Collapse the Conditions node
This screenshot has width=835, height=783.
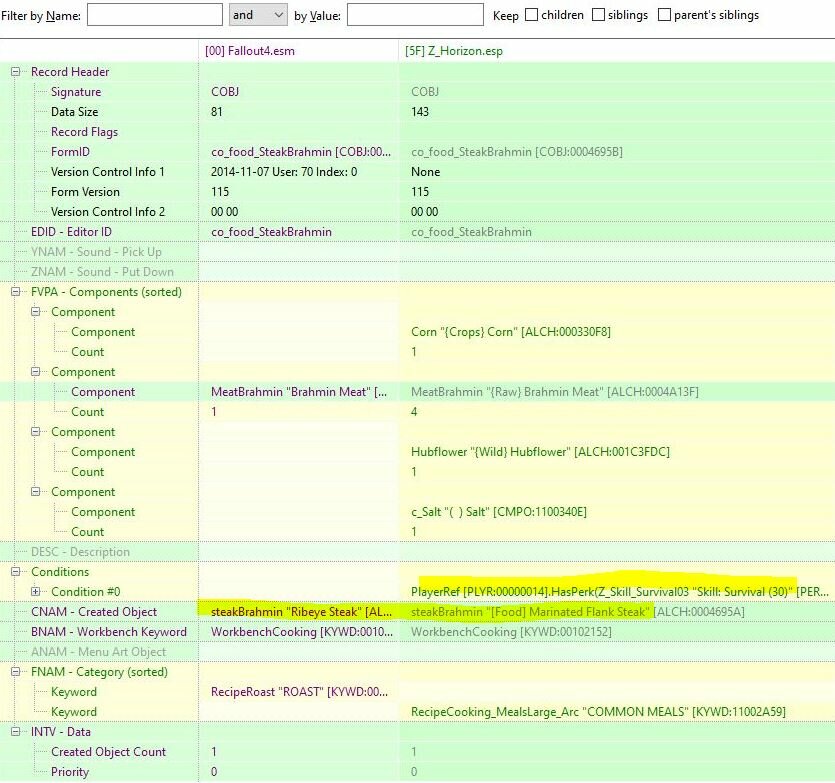tap(15, 572)
